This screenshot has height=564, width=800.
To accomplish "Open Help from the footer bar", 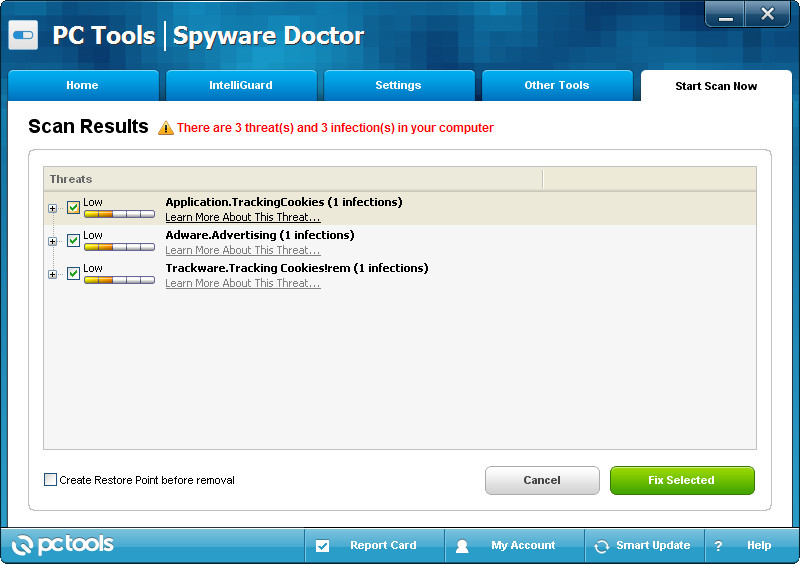I will (750, 546).
